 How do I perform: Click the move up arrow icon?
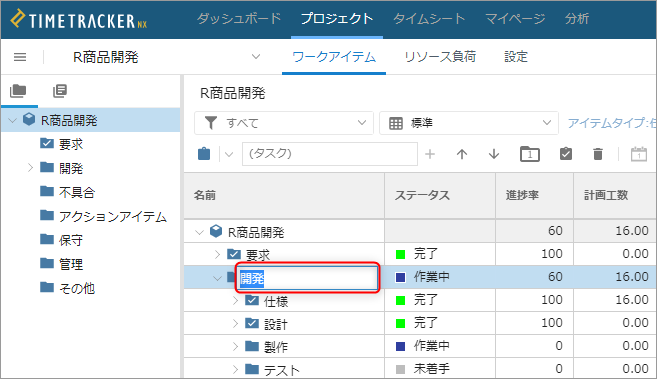click(462, 154)
